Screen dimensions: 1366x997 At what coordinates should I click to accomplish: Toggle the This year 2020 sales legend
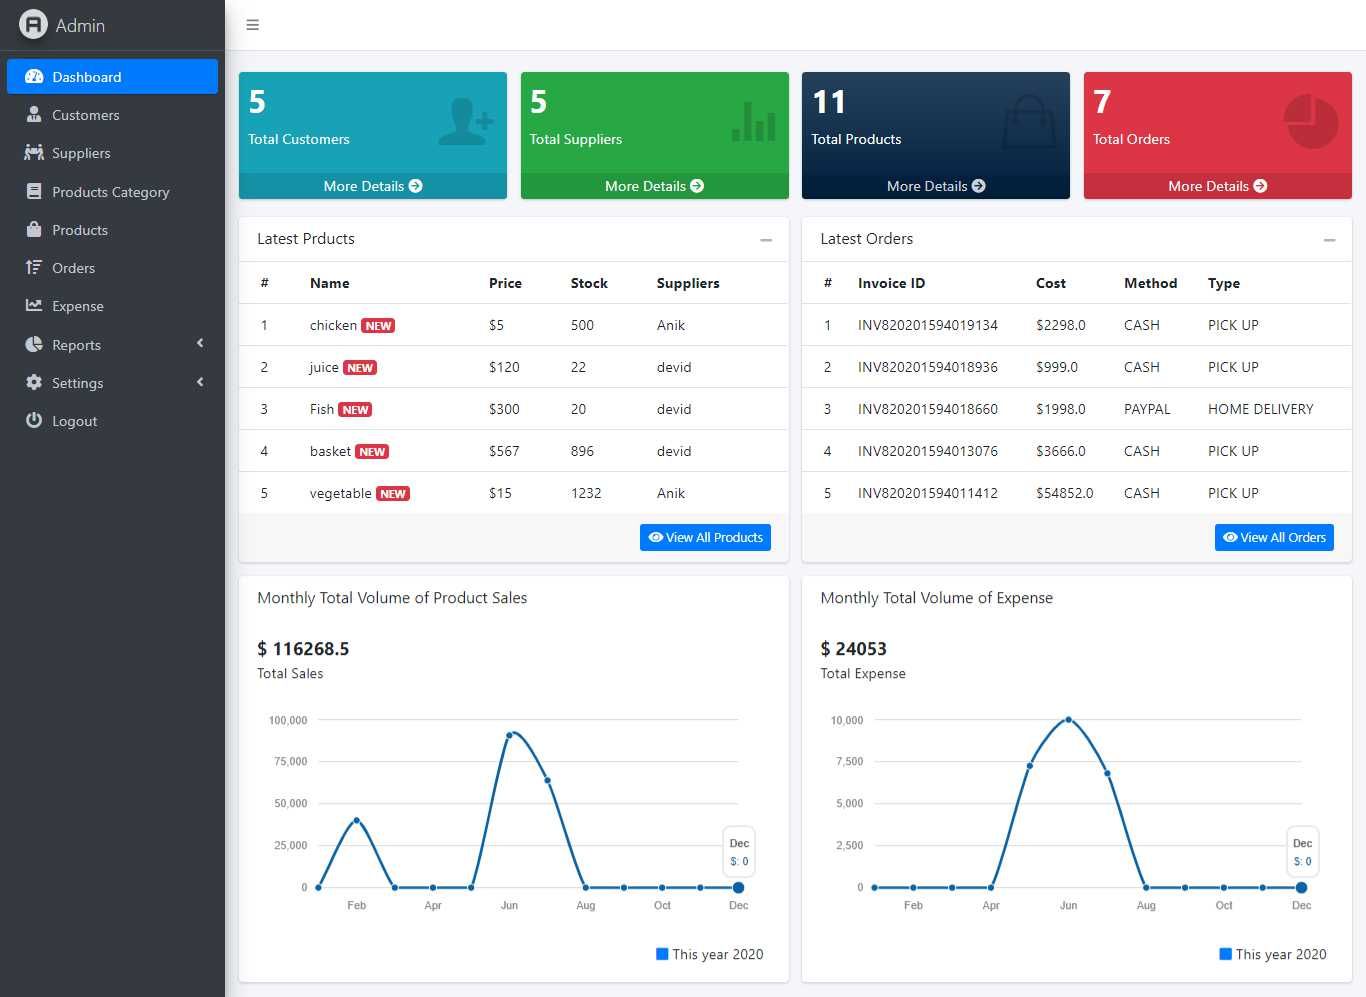coord(709,954)
